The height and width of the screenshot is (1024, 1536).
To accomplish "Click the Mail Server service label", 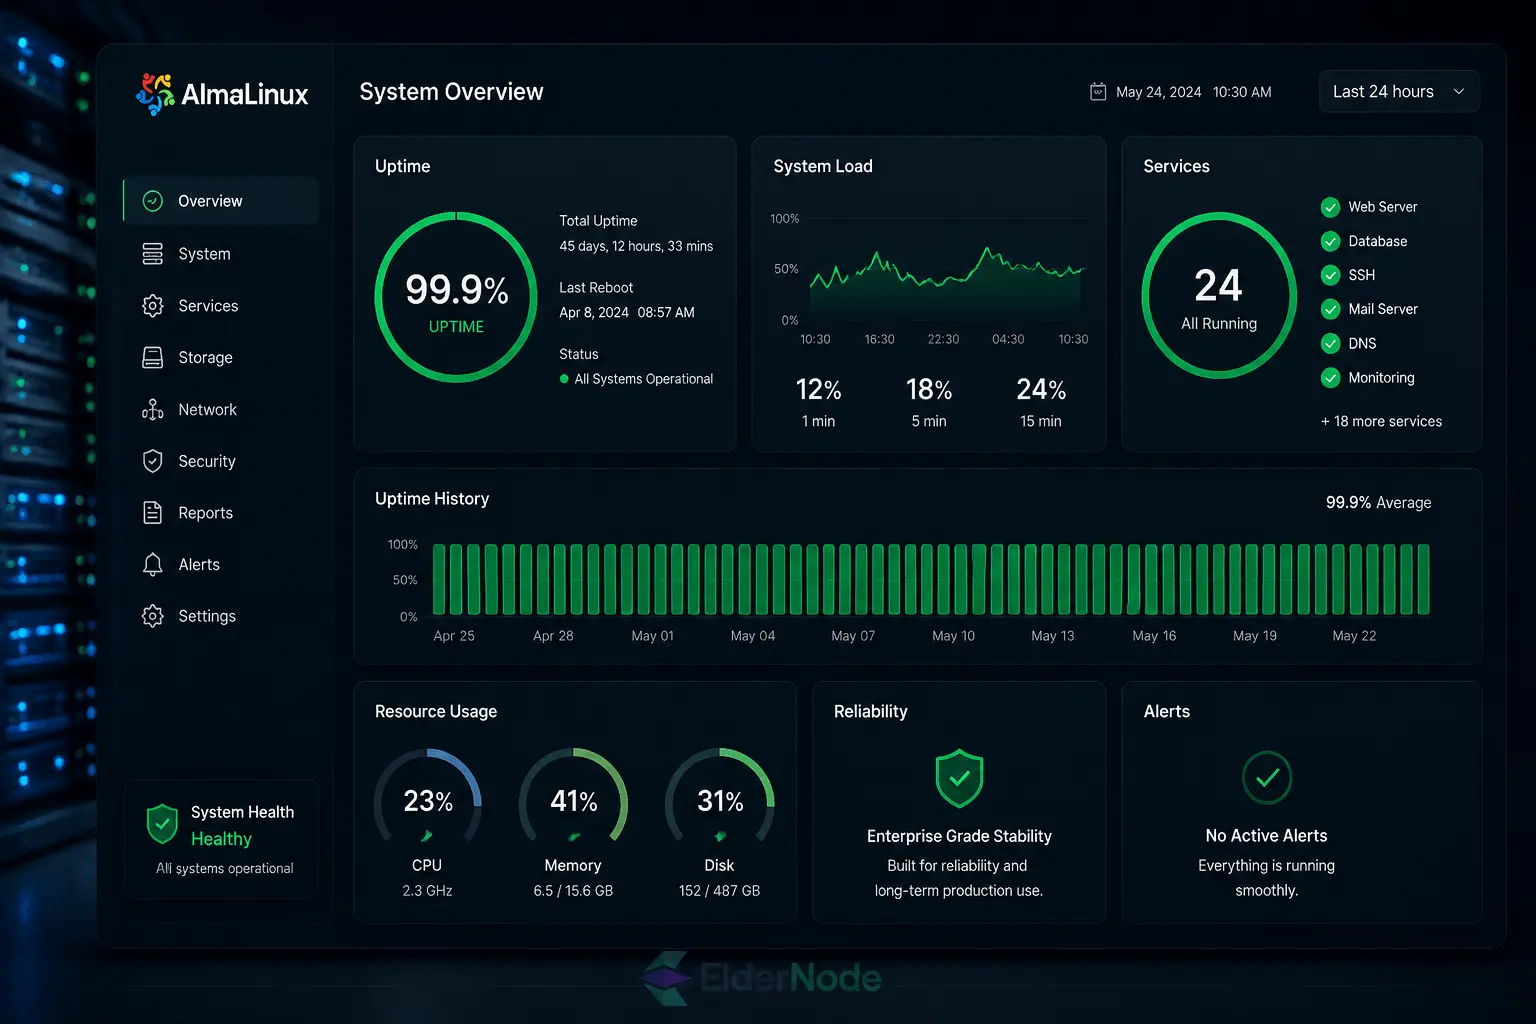I will click(x=1383, y=309).
